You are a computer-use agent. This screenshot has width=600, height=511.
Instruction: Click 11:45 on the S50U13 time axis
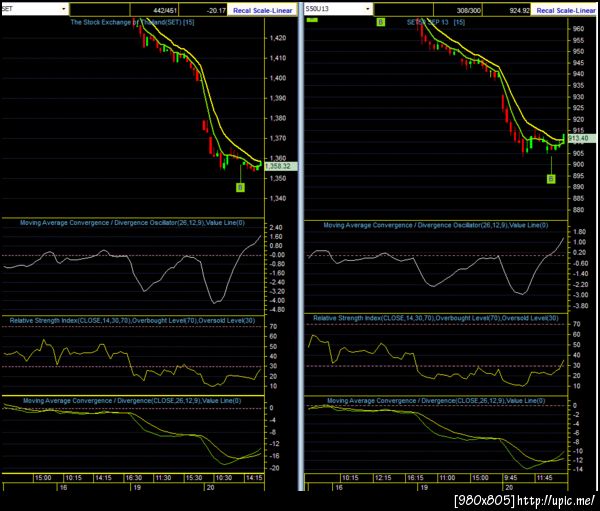tap(545, 478)
